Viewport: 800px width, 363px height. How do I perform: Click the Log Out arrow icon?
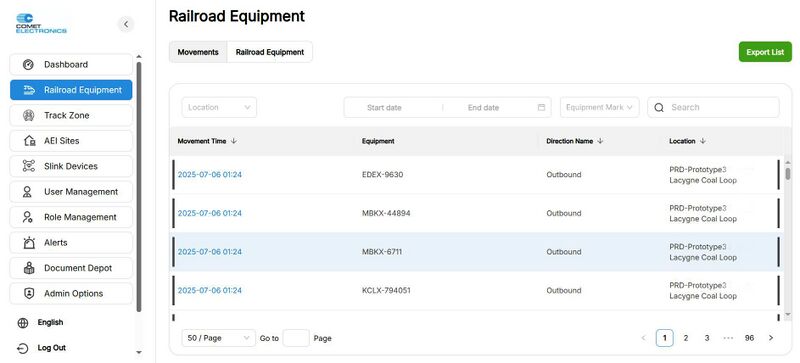click(23, 348)
